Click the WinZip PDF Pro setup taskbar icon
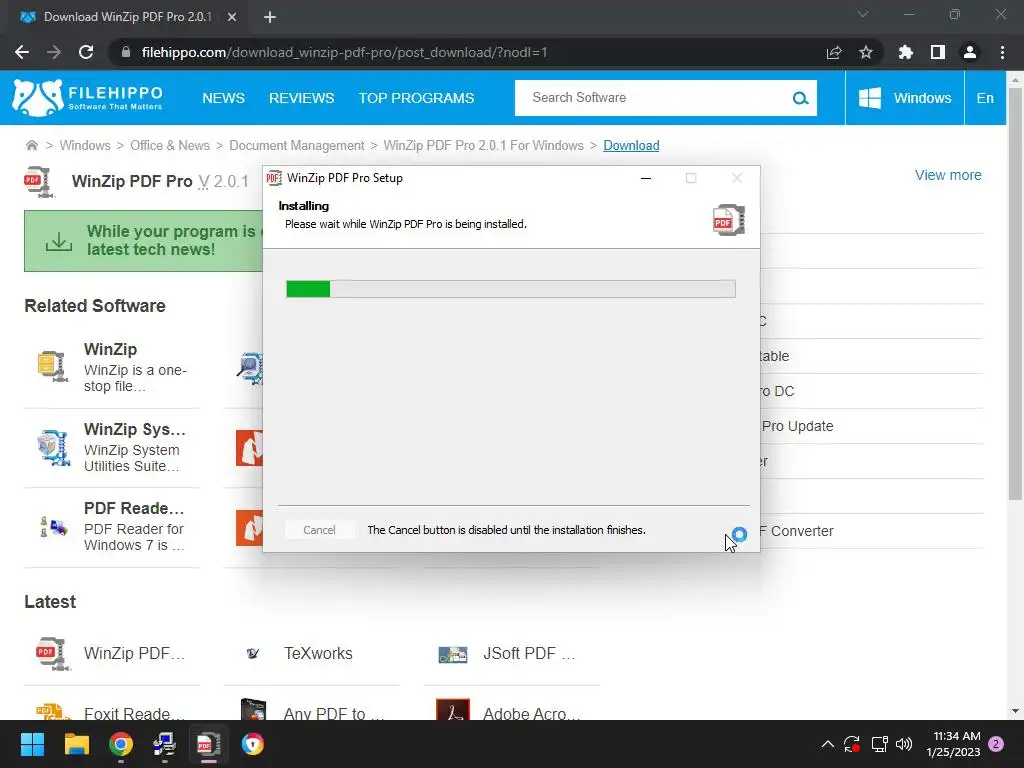 [209, 744]
